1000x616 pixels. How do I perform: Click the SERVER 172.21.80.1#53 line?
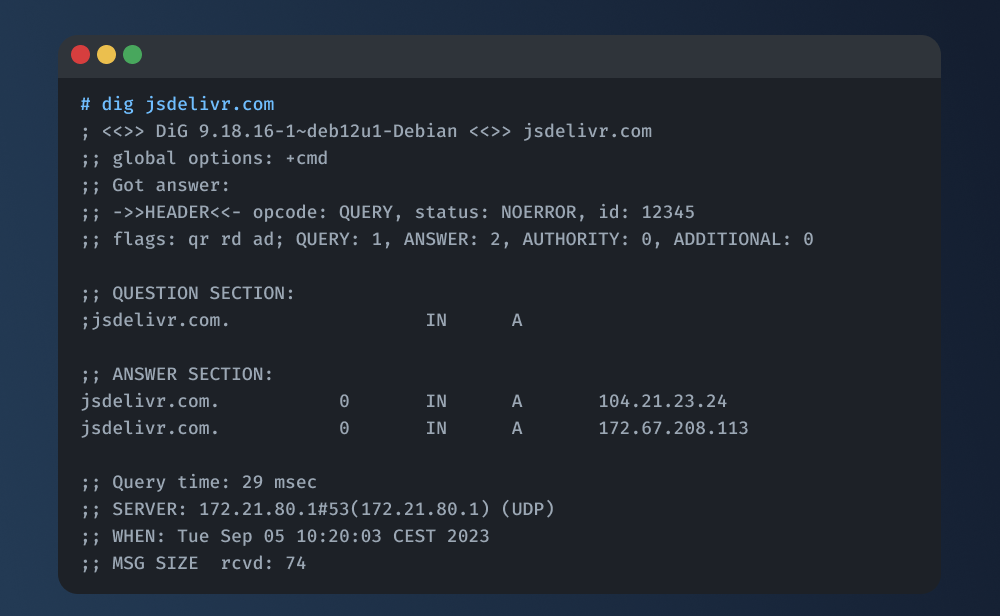tap(318, 509)
